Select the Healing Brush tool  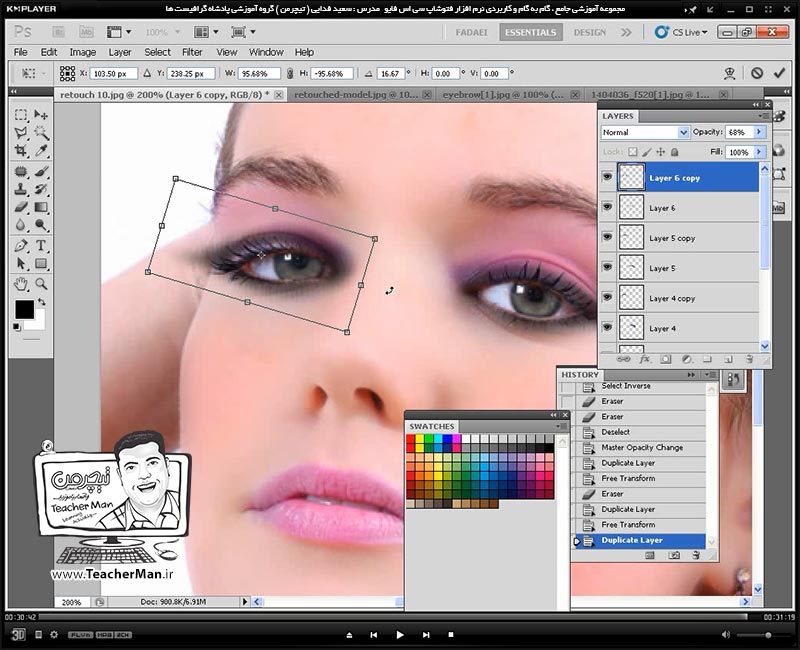tap(20, 171)
